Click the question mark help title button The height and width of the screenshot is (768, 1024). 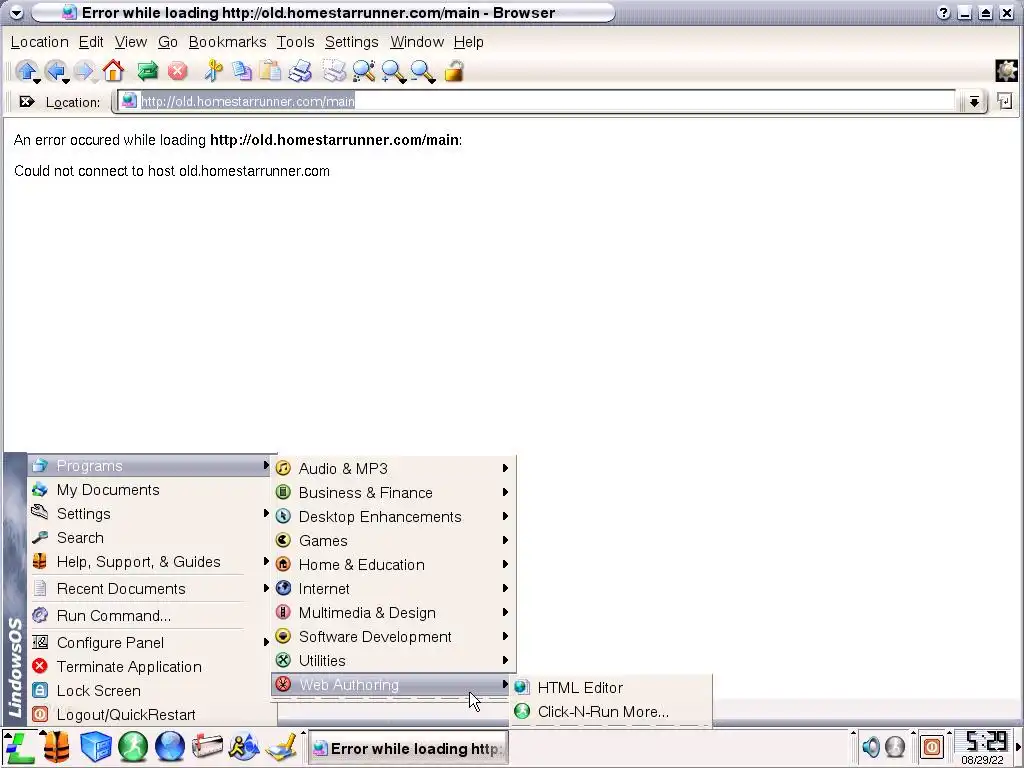coord(943,12)
